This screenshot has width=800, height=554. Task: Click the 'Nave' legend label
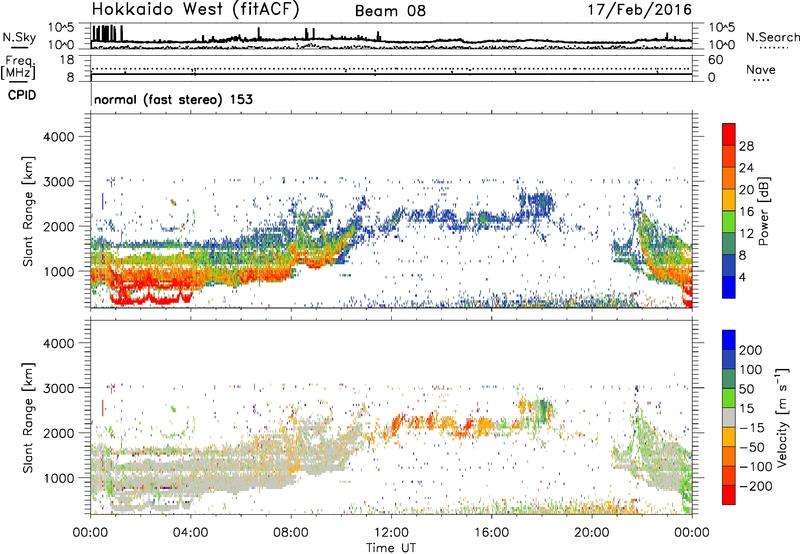click(761, 69)
